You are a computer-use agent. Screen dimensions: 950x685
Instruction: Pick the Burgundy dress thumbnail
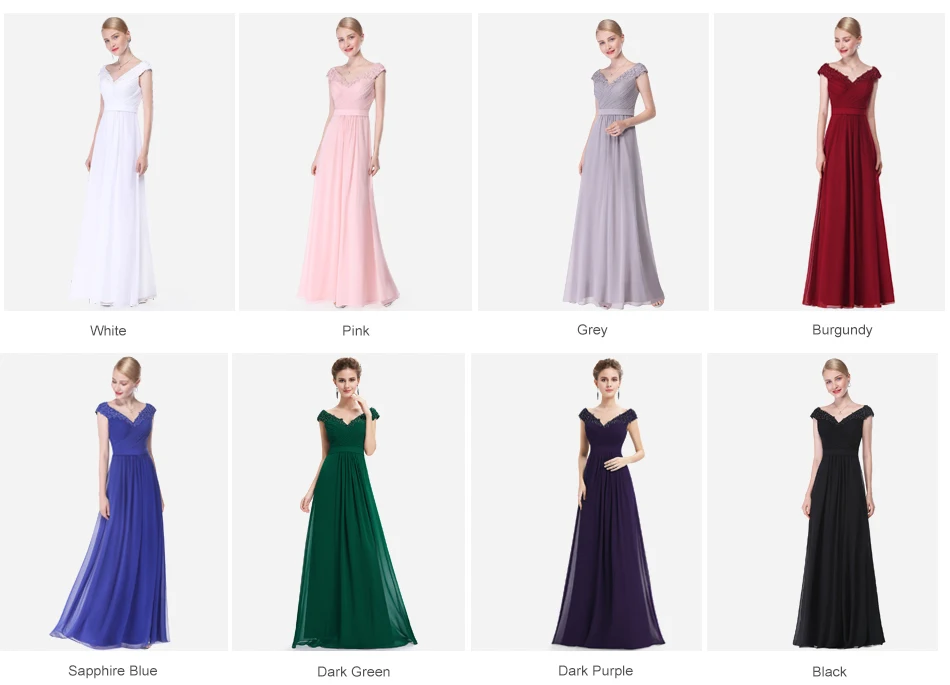pos(829,162)
